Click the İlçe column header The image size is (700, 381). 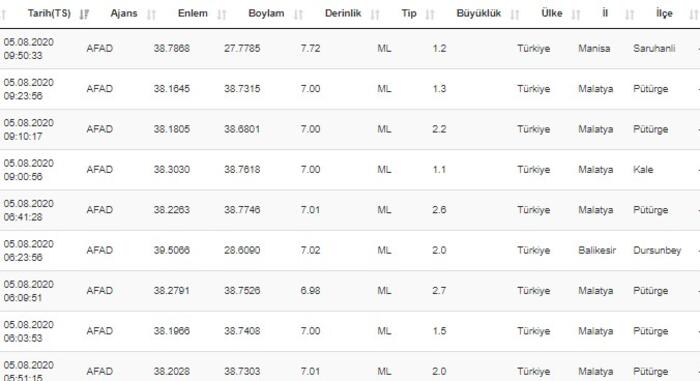[x=664, y=13]
